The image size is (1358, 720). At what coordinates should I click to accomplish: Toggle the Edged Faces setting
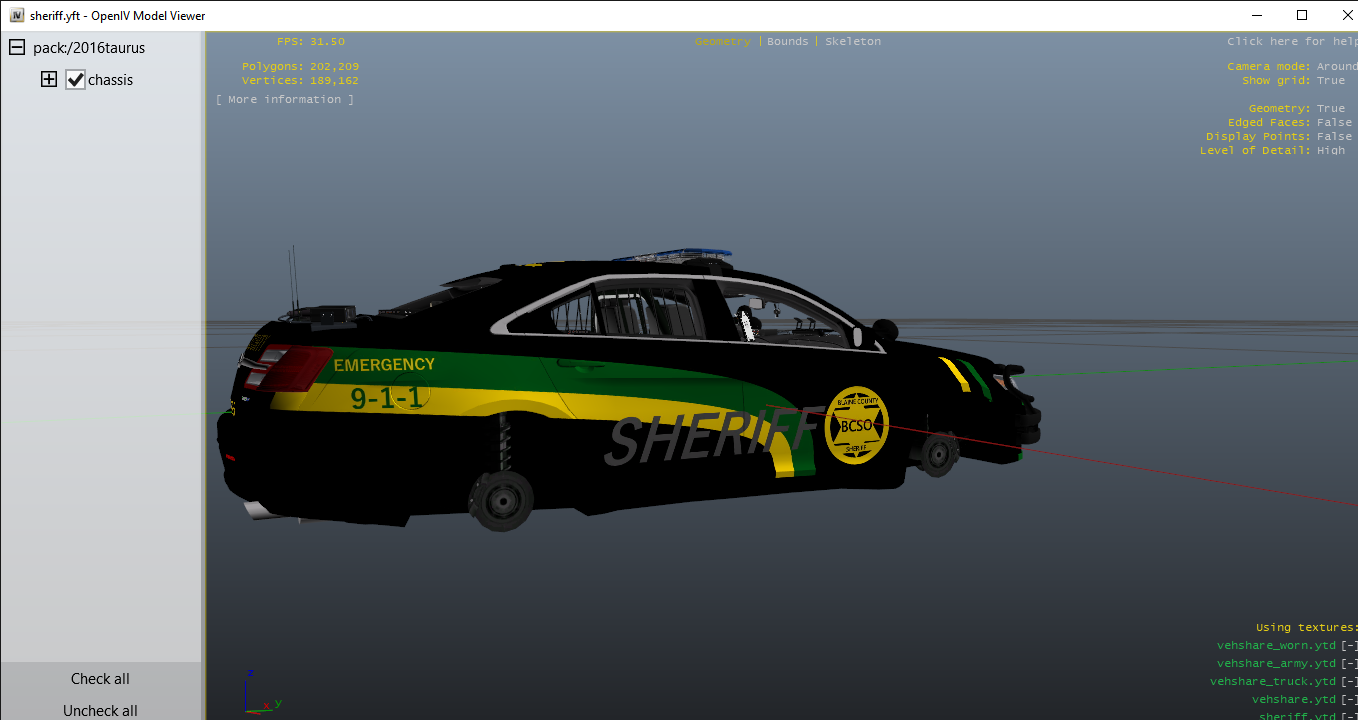click(1333, 123)
